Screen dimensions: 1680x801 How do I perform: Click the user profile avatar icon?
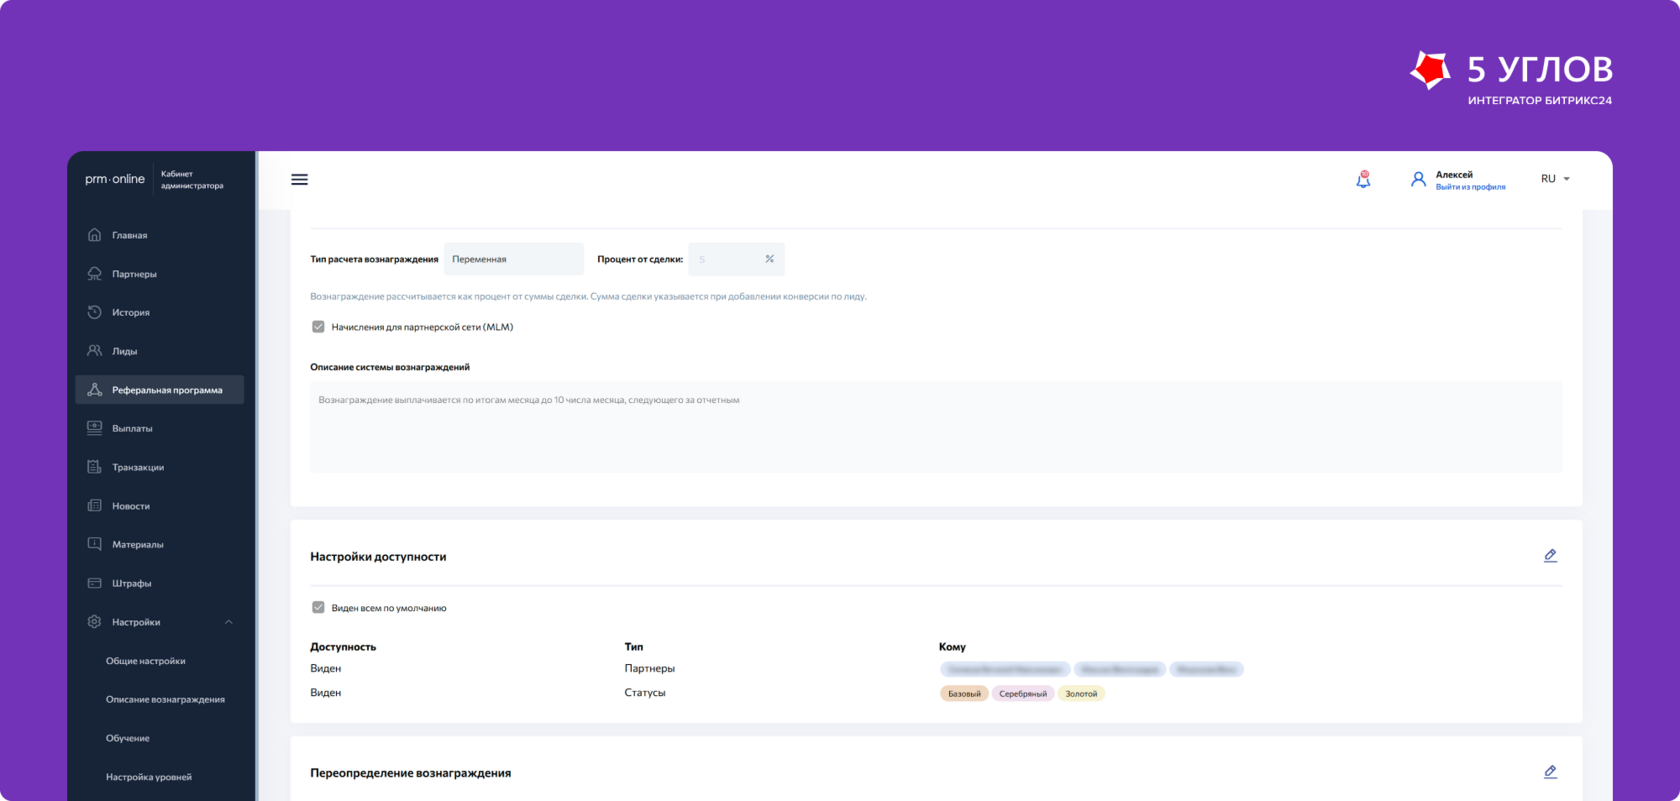coord(1418,179)
